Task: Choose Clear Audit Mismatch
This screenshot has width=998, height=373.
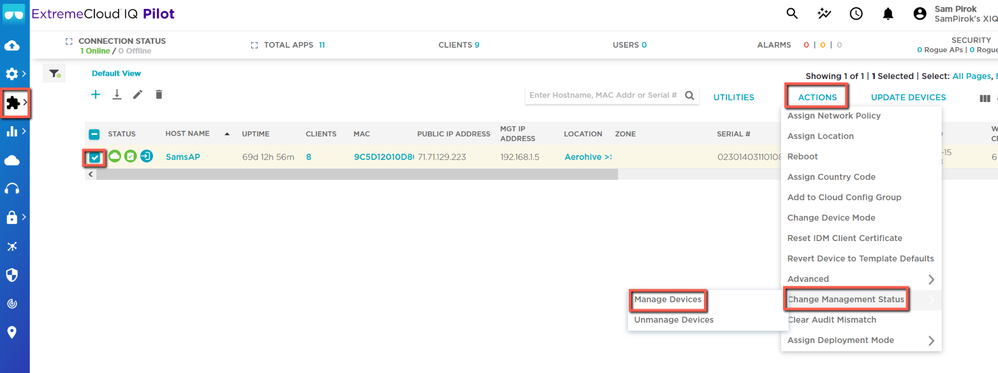Action: point(832,320)
